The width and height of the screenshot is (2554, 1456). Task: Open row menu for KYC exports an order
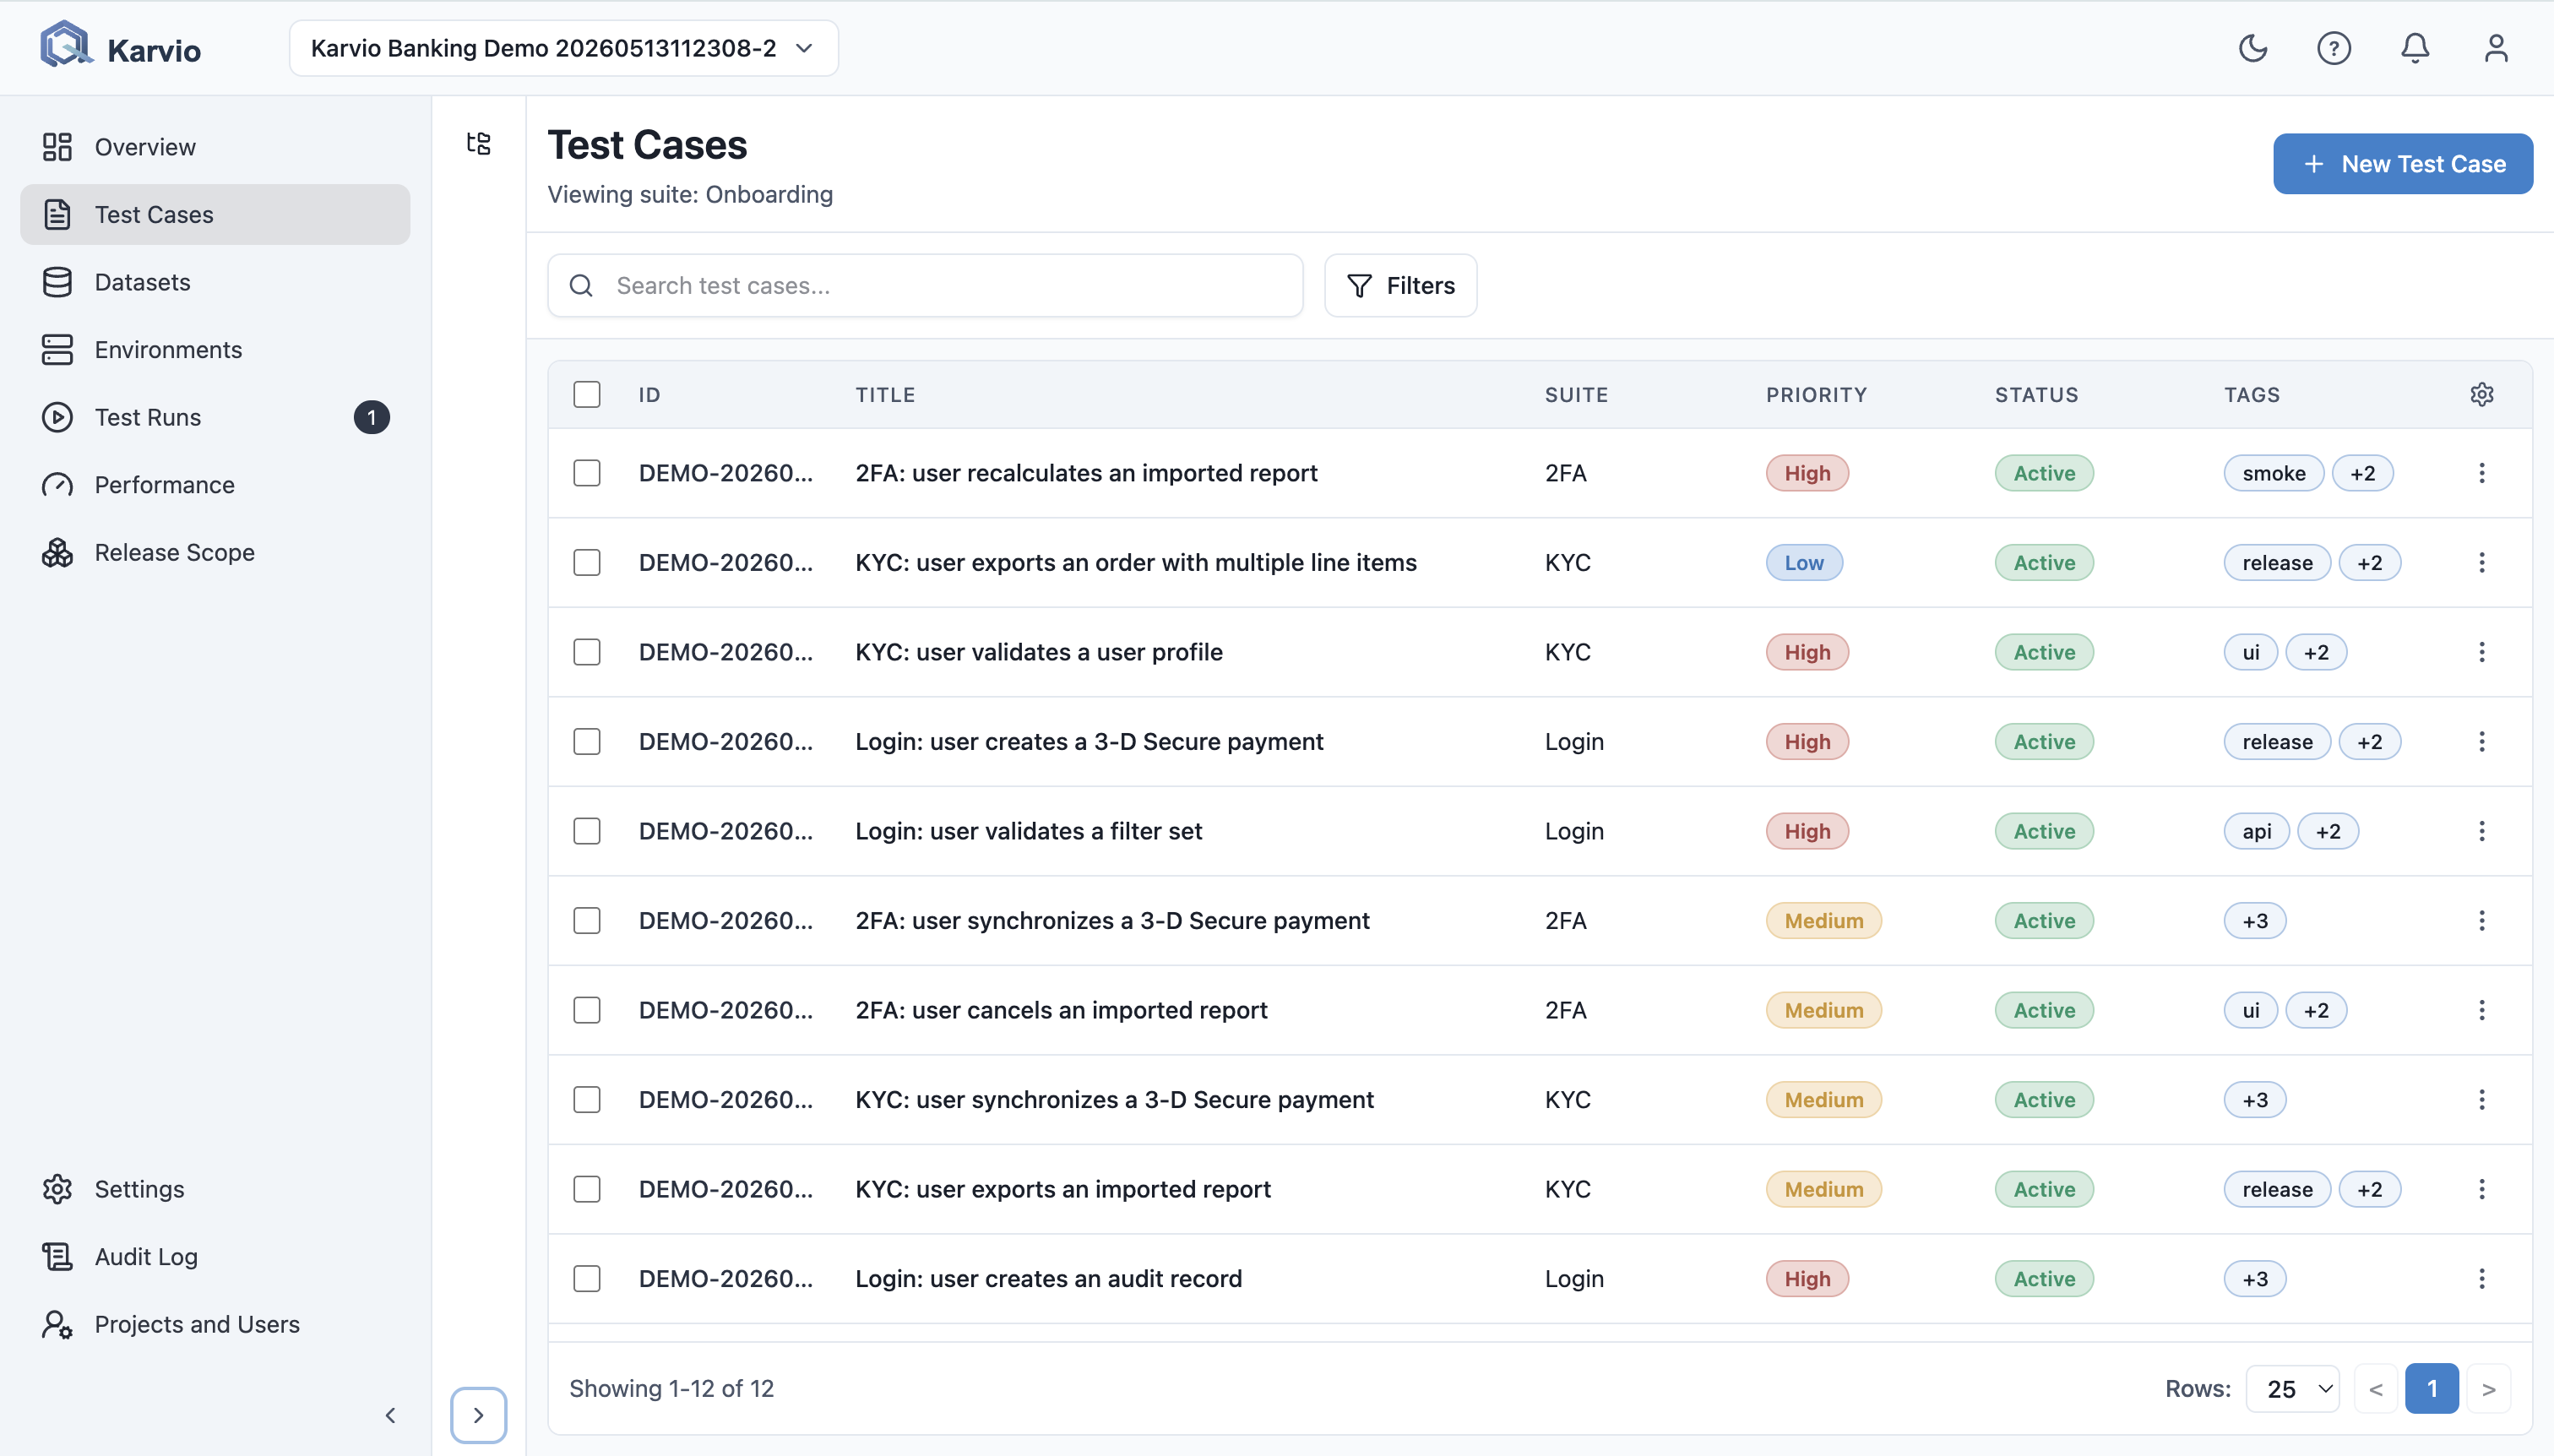pos(2481,562)
